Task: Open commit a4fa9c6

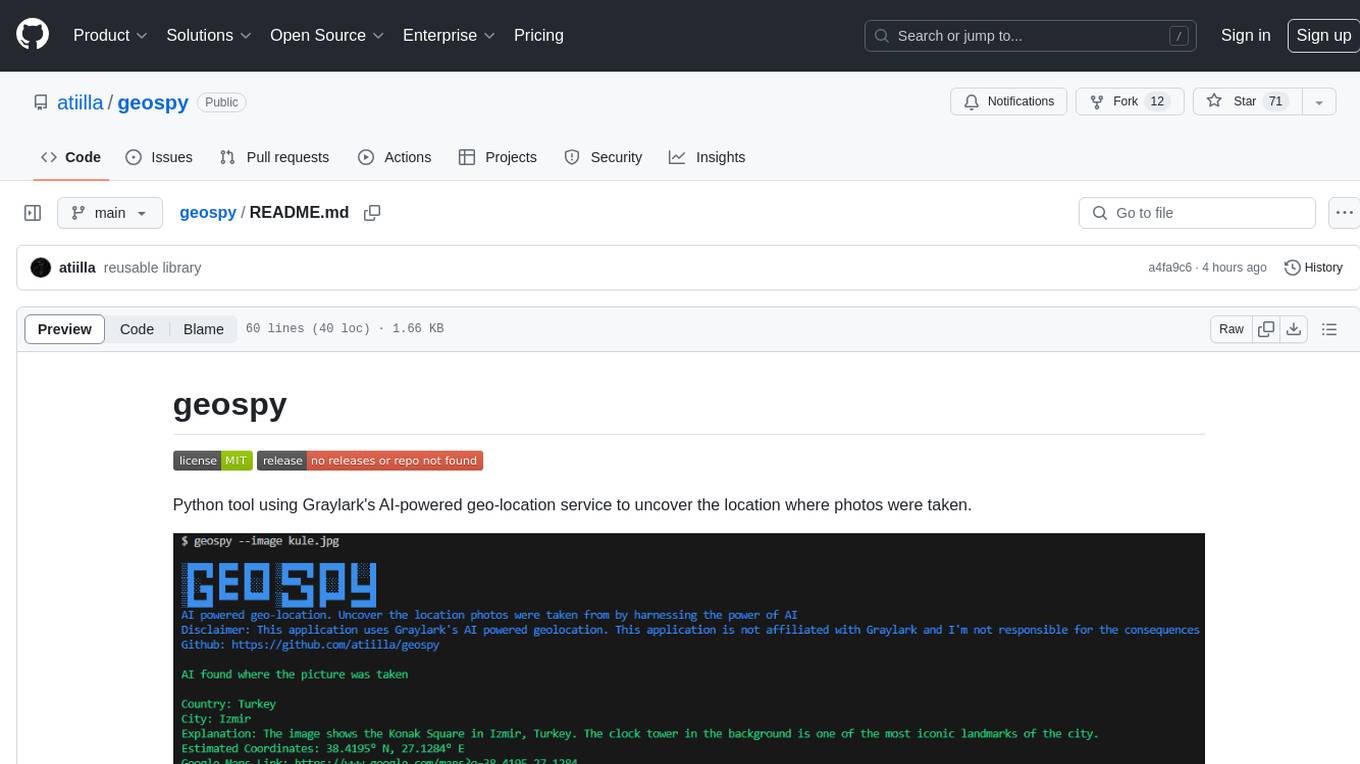Action: (x=1170, y=268)
